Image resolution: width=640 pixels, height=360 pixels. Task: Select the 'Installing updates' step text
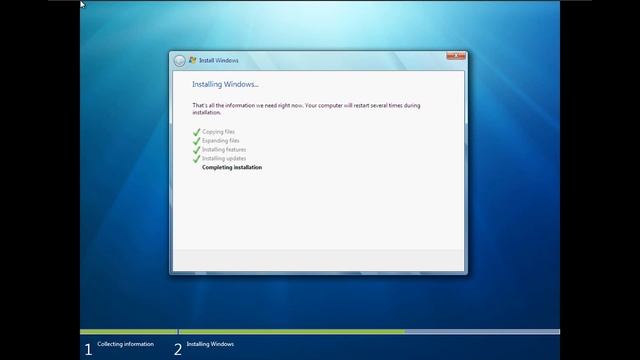point(224,158)
